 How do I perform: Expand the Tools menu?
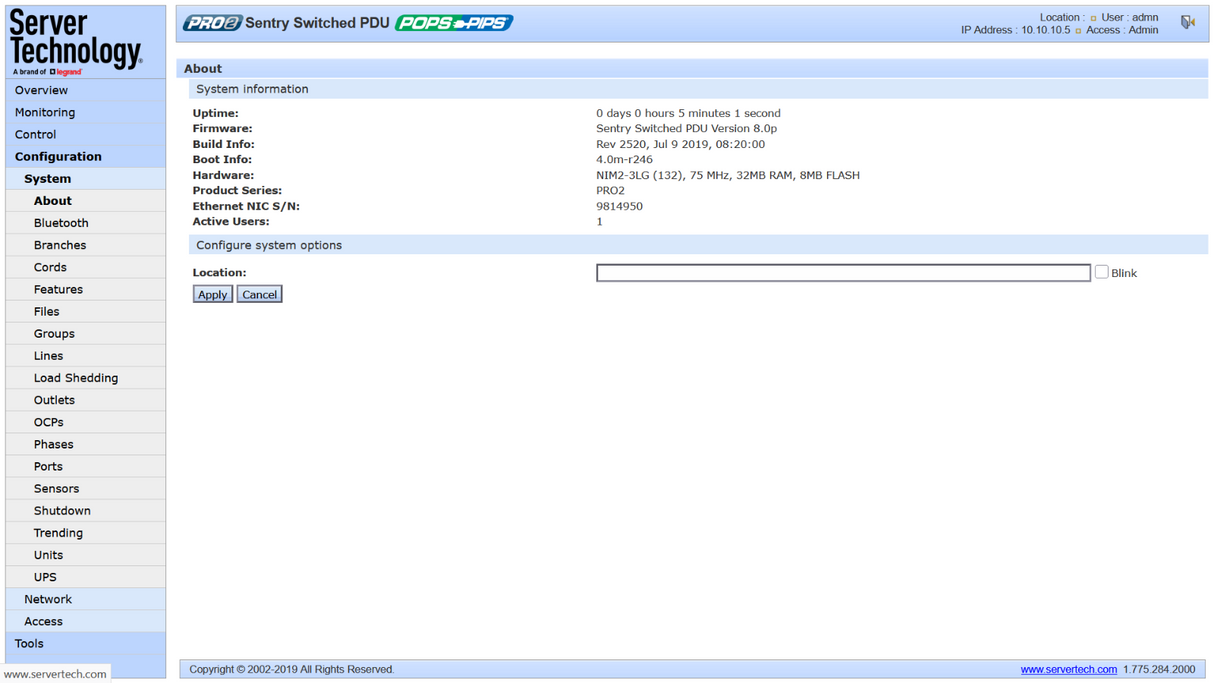coord(86,643)
